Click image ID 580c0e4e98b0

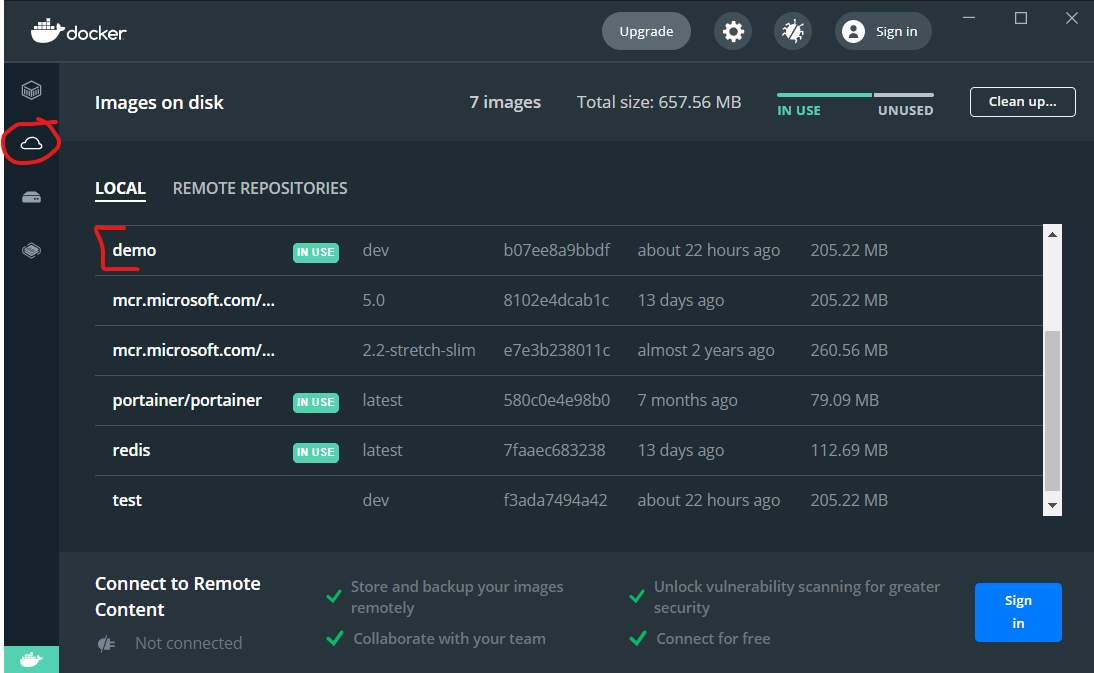[x=557, y=401]
